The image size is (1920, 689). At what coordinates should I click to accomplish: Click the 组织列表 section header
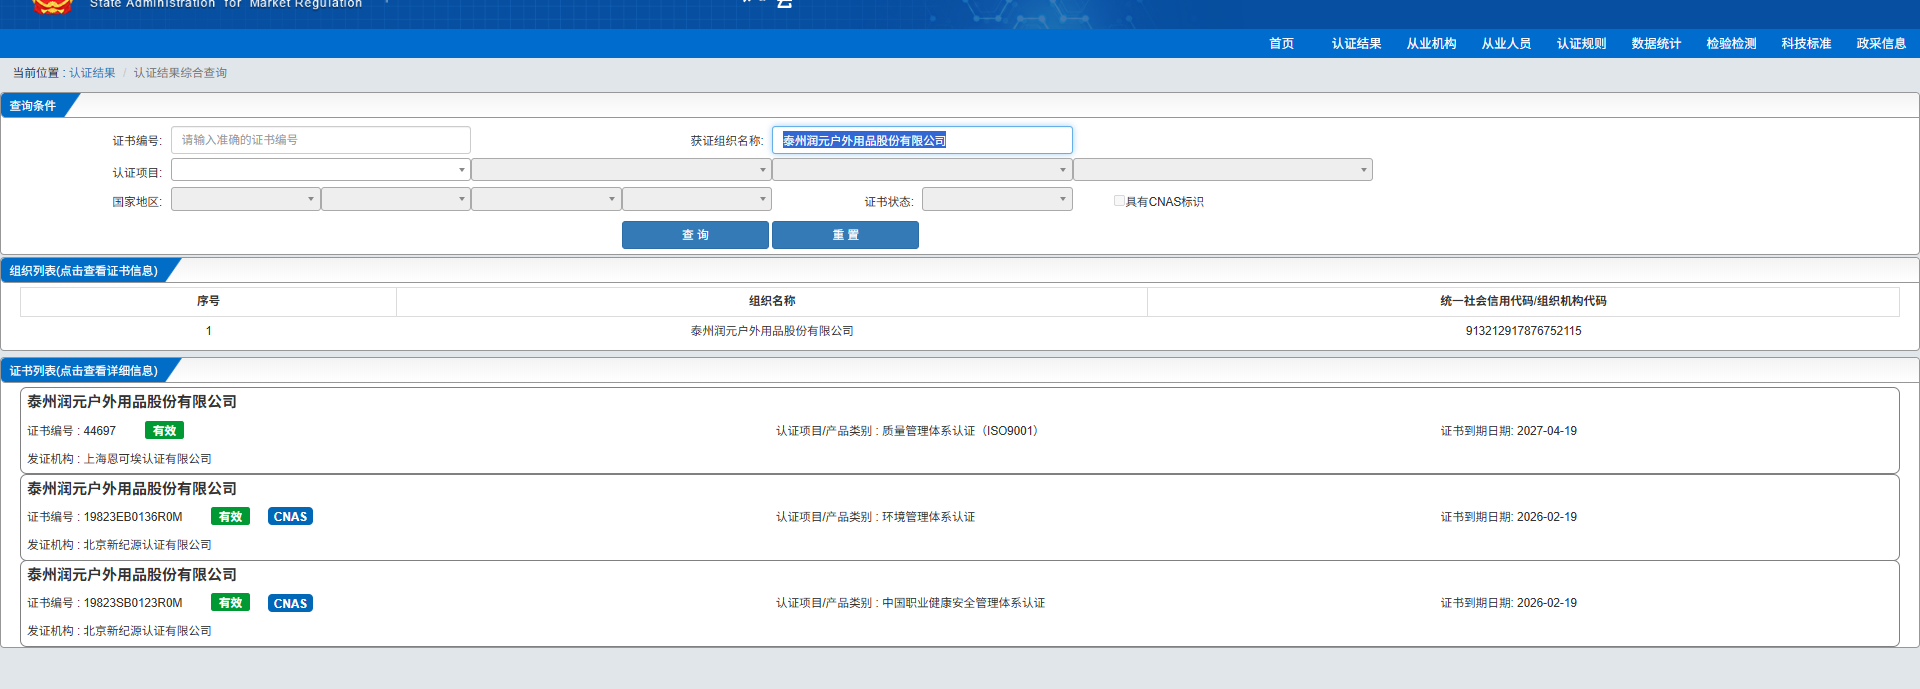coord(84,271)
